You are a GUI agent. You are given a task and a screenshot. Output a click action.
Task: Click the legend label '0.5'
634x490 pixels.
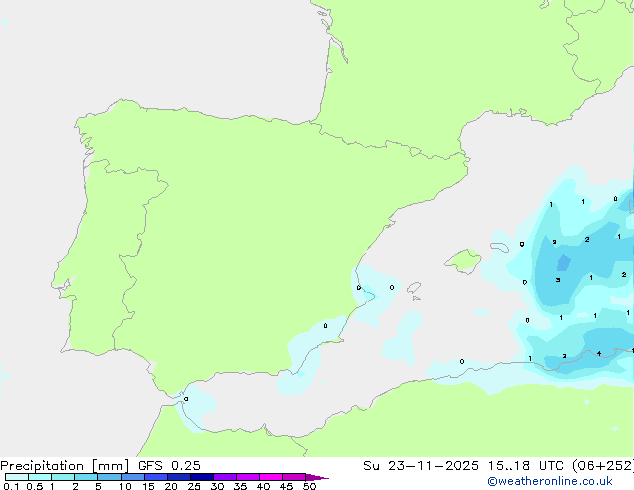[34, 486]
